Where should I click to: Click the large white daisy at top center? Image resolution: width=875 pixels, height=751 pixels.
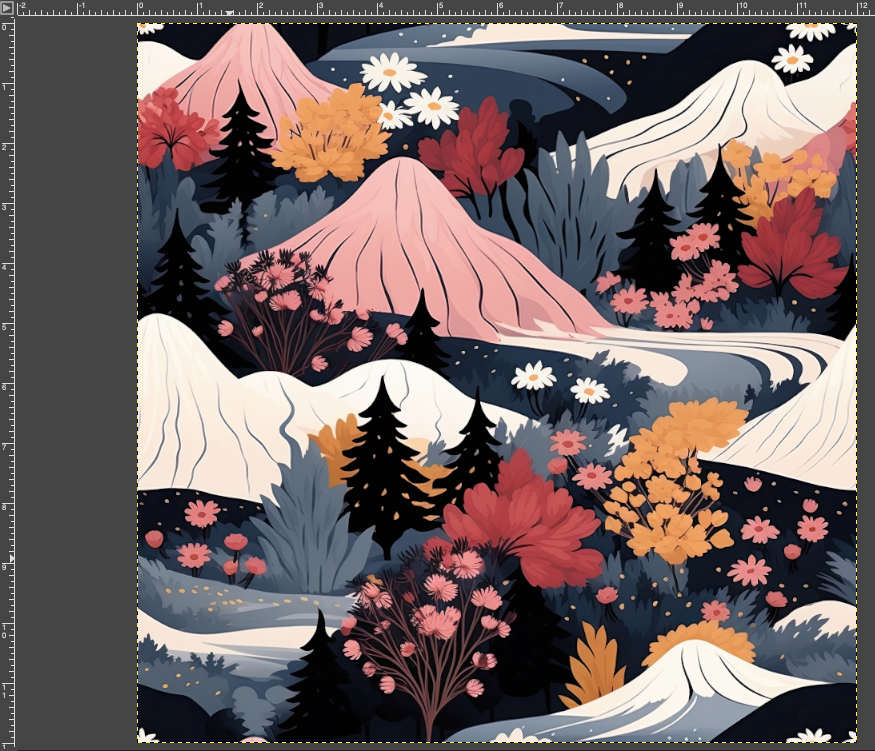coord(393,72)
